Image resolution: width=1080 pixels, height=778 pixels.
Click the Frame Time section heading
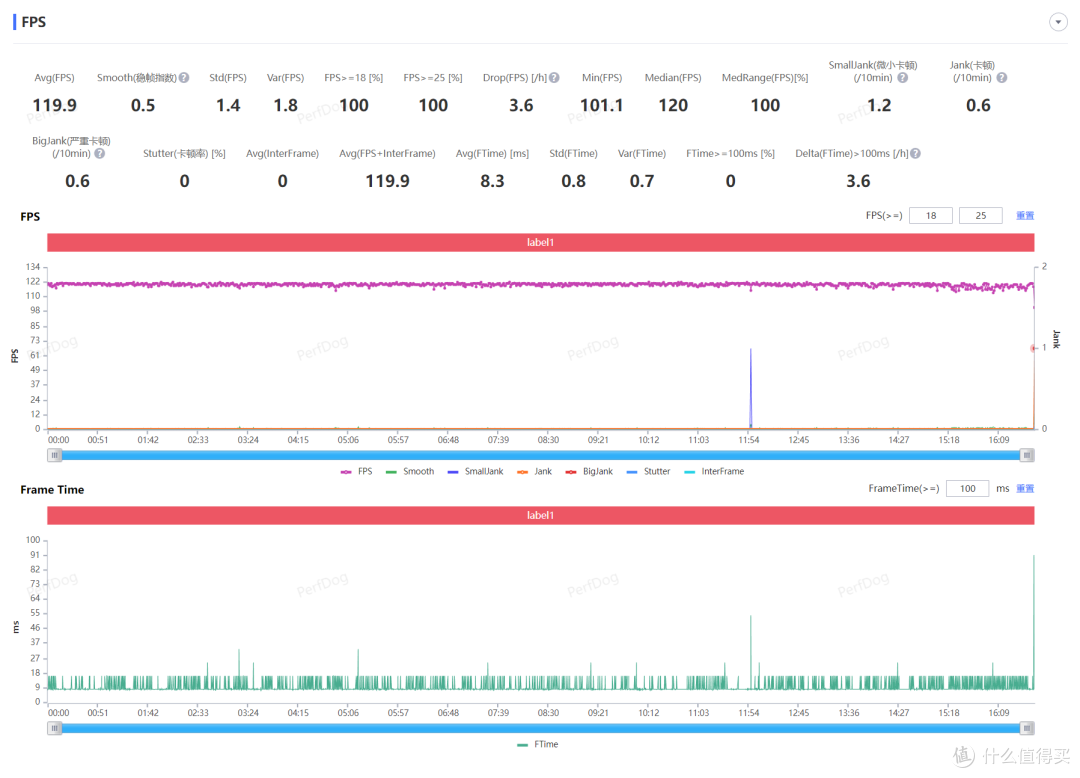(x=52, y=490)
